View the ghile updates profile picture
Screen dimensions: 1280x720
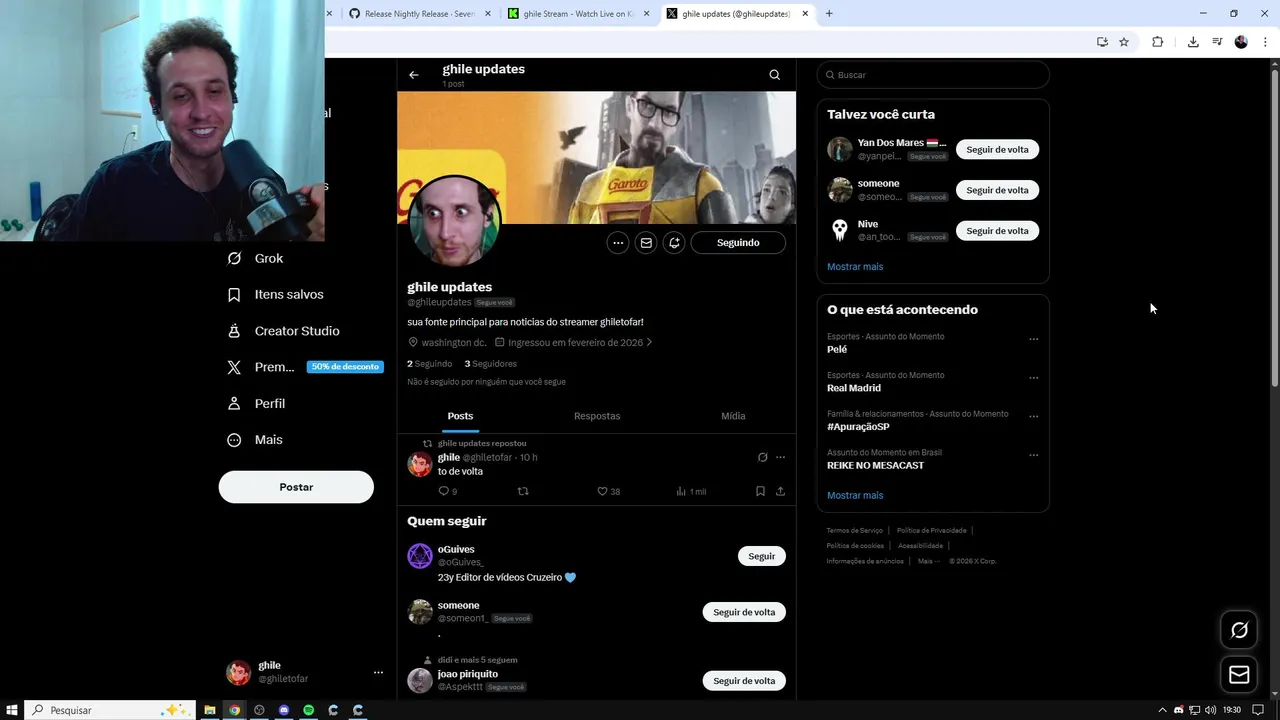(x=454, y=222)
